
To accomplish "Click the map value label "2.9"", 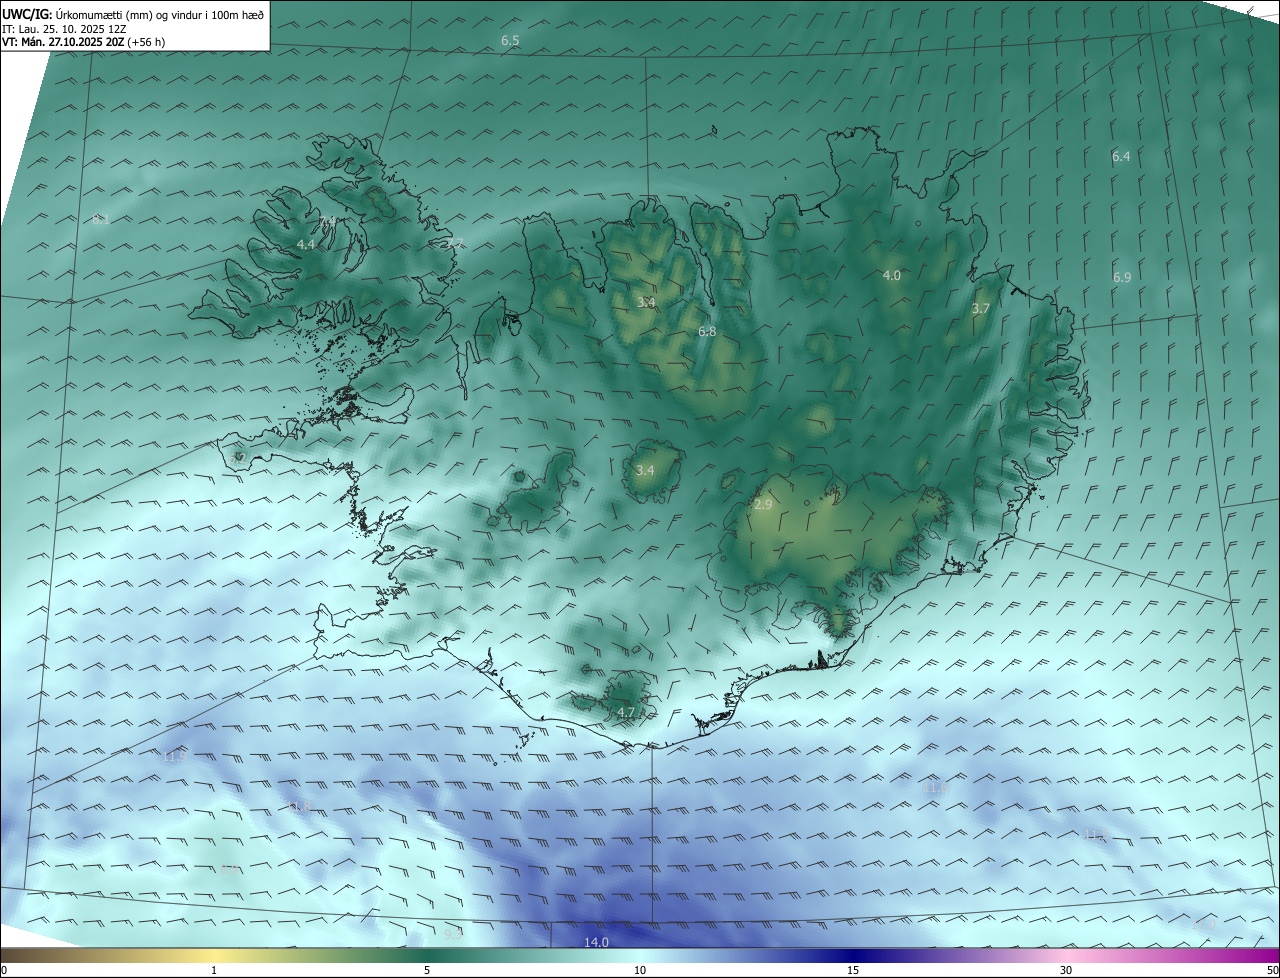I will [763, 505].
